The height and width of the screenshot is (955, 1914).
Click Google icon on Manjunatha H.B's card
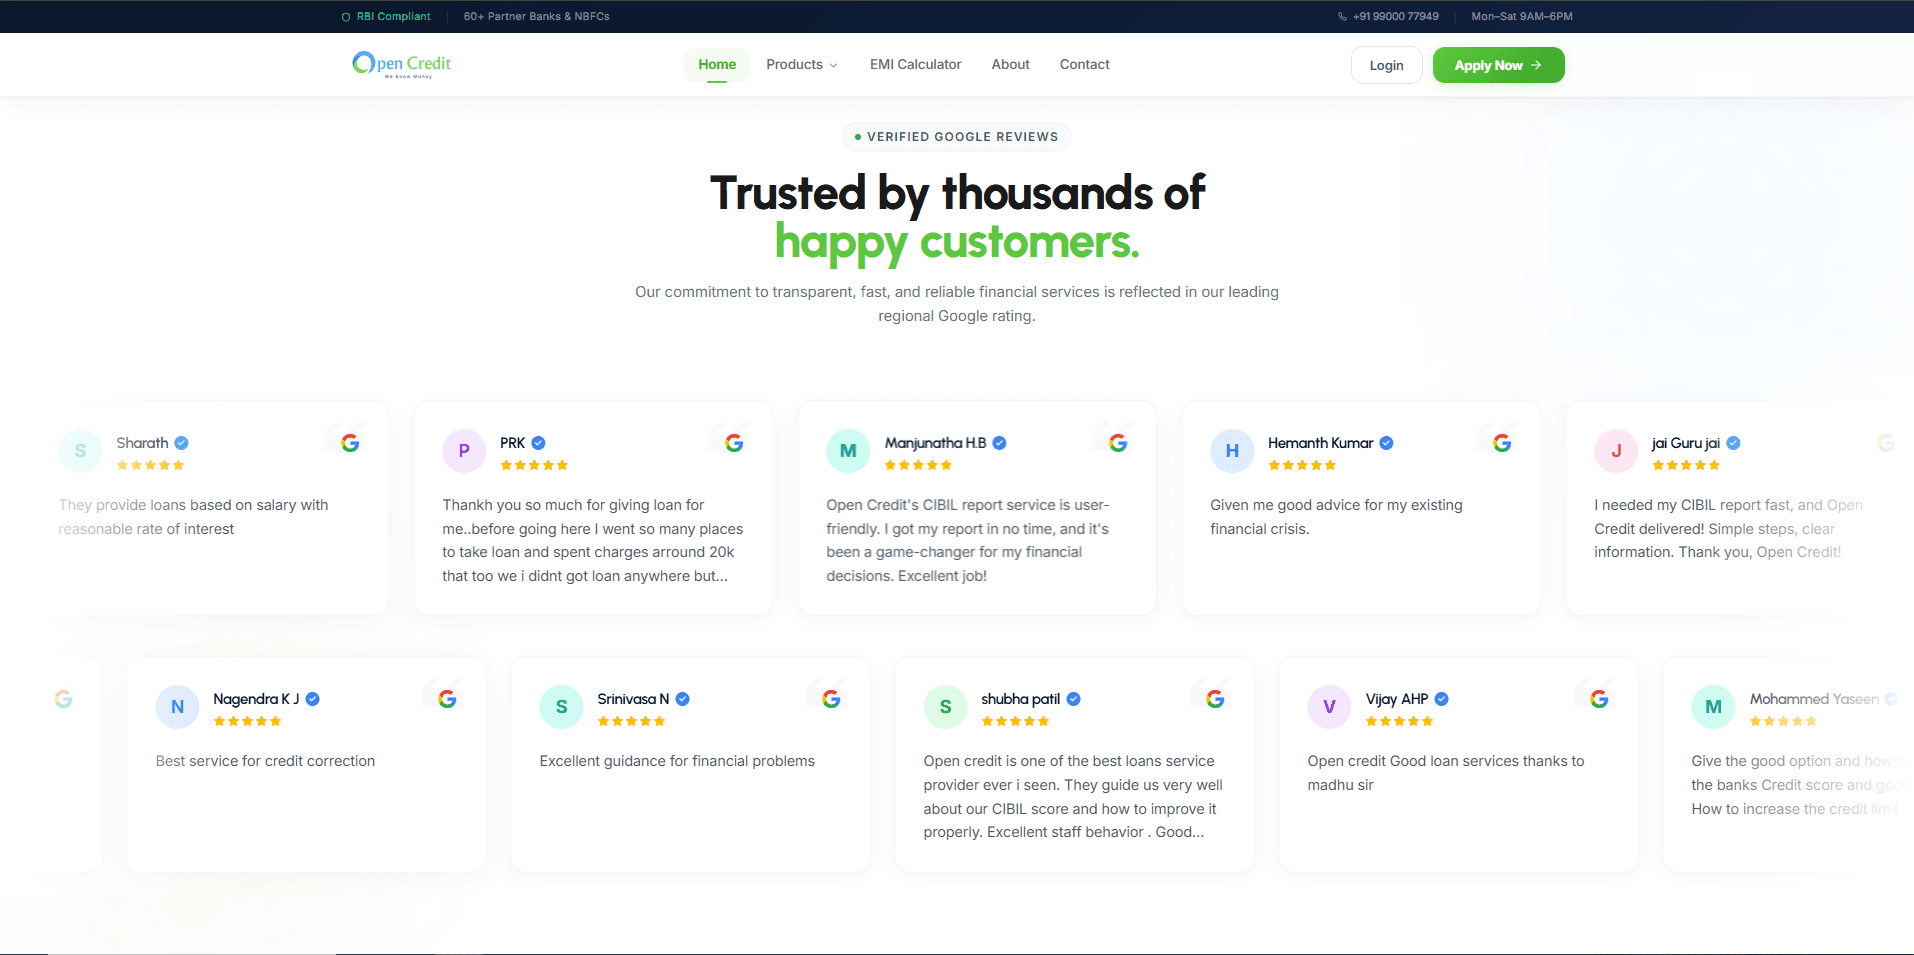pyautogui.click(x=1118, y=443)
